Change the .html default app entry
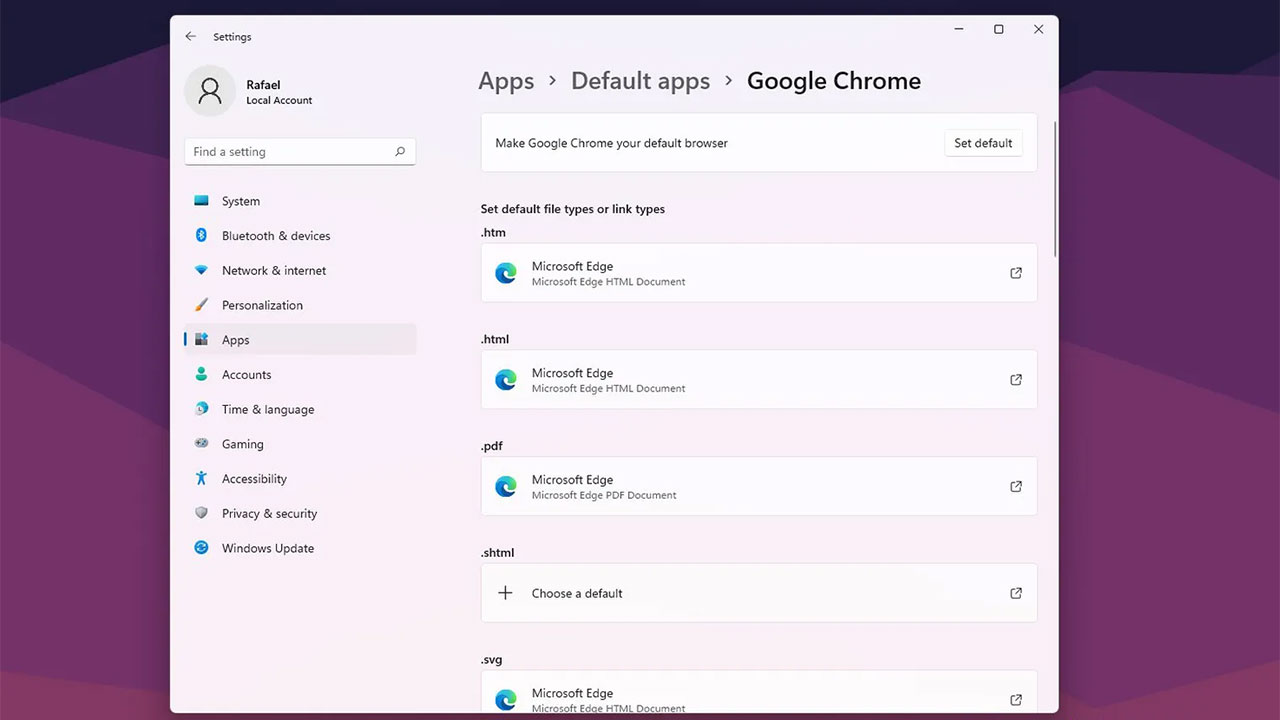Screen dimensions: 1280x720 (x=759, y=380)
